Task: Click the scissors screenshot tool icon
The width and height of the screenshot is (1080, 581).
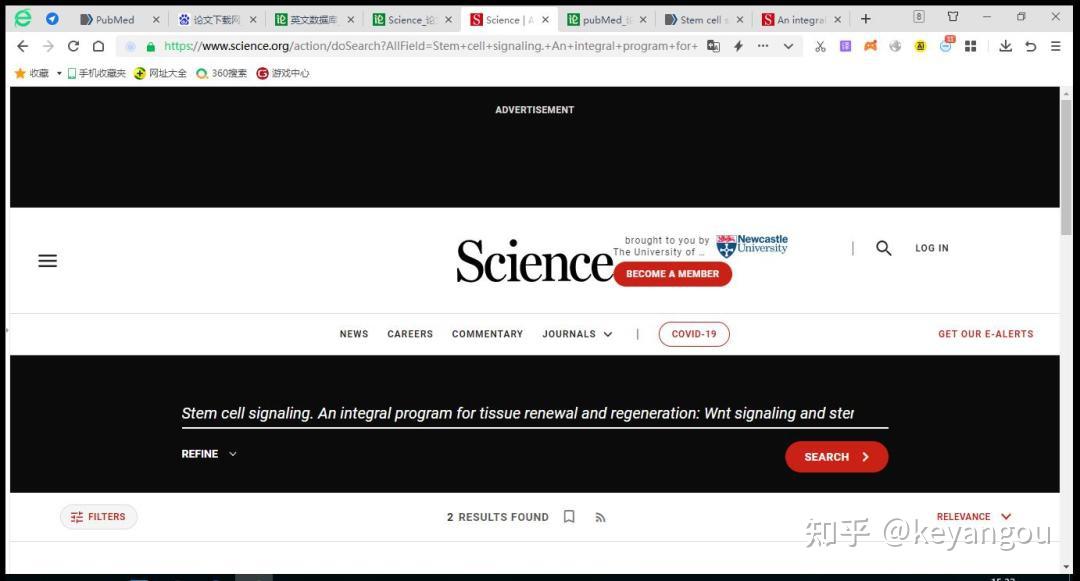Action: (x=820, y=46)
